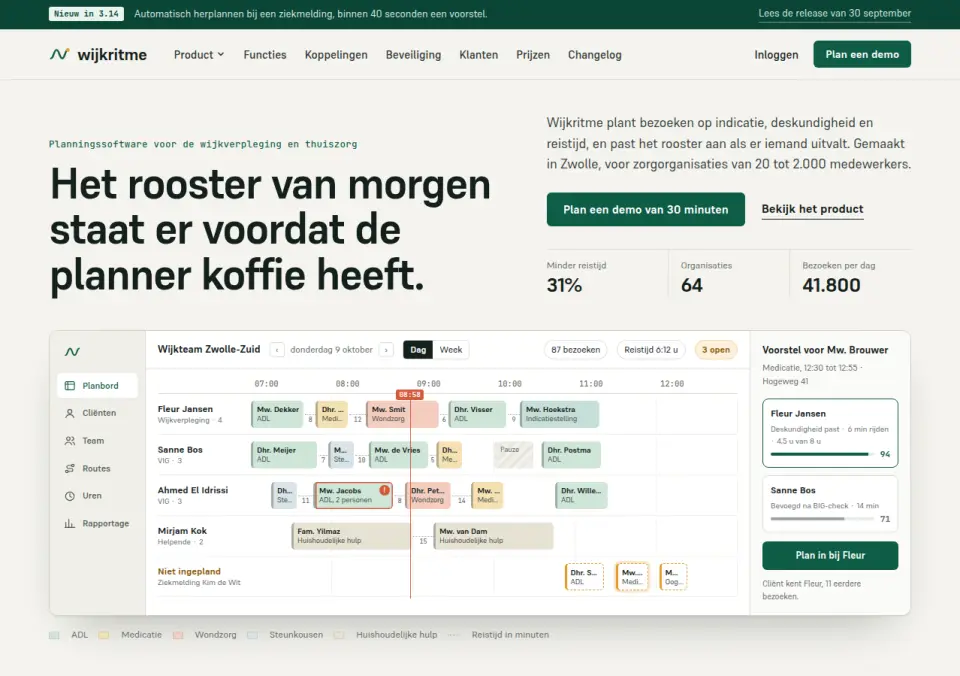Open the Changelog menu item
This screenshot has height=676, width=960.
click(x=594, y=54)
